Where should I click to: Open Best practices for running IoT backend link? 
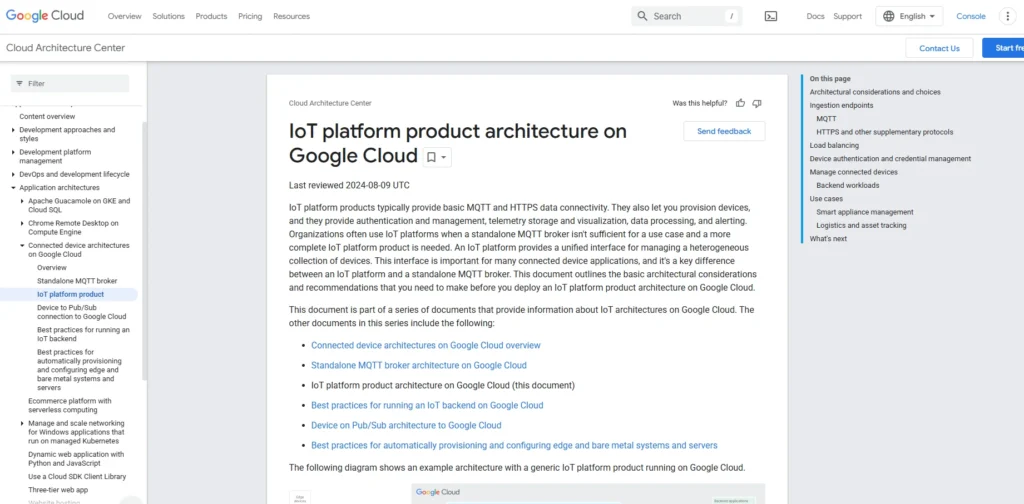coord(427,405)
